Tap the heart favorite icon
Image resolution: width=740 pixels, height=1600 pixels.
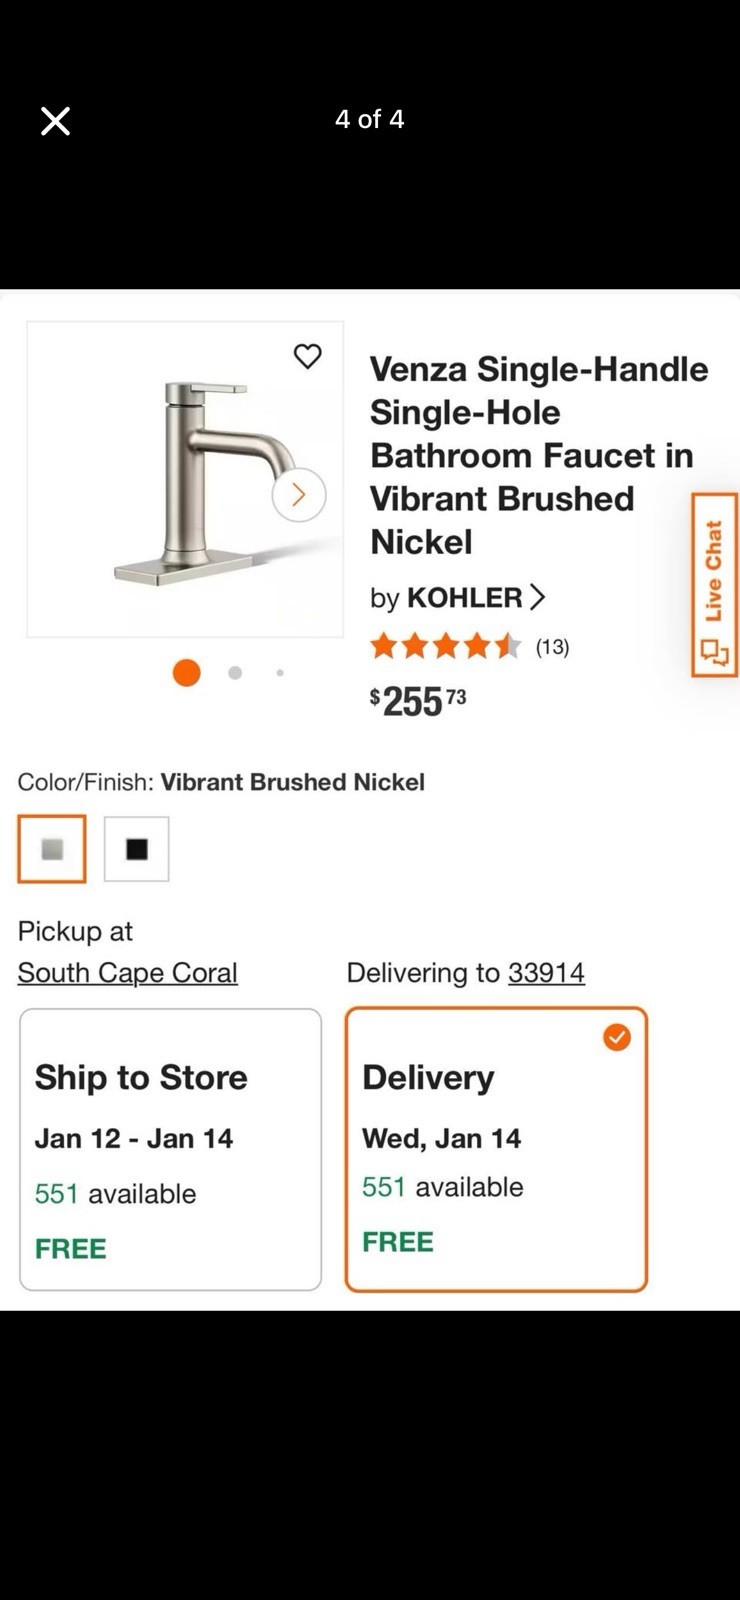pyautogui.click(x=307, y=356)
